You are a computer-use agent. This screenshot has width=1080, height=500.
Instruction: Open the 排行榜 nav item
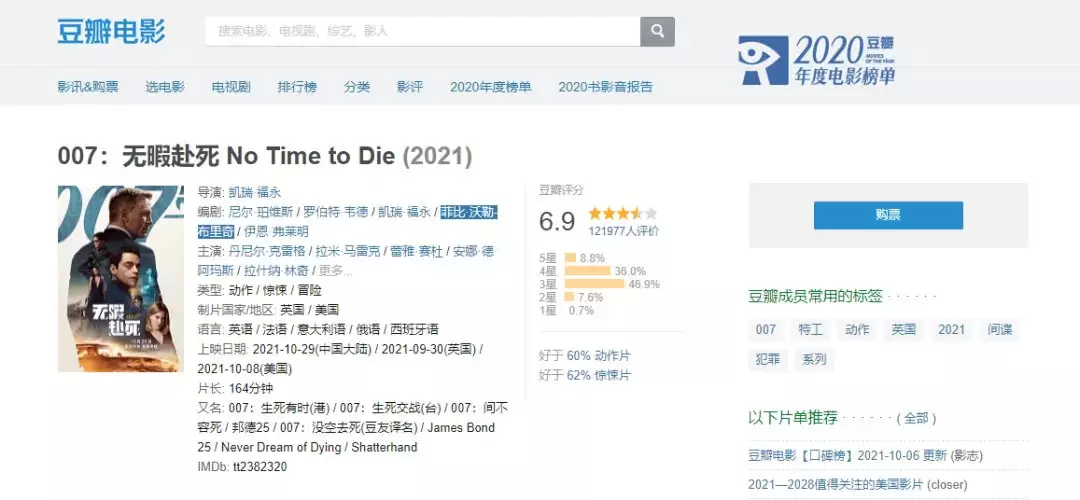298,87
